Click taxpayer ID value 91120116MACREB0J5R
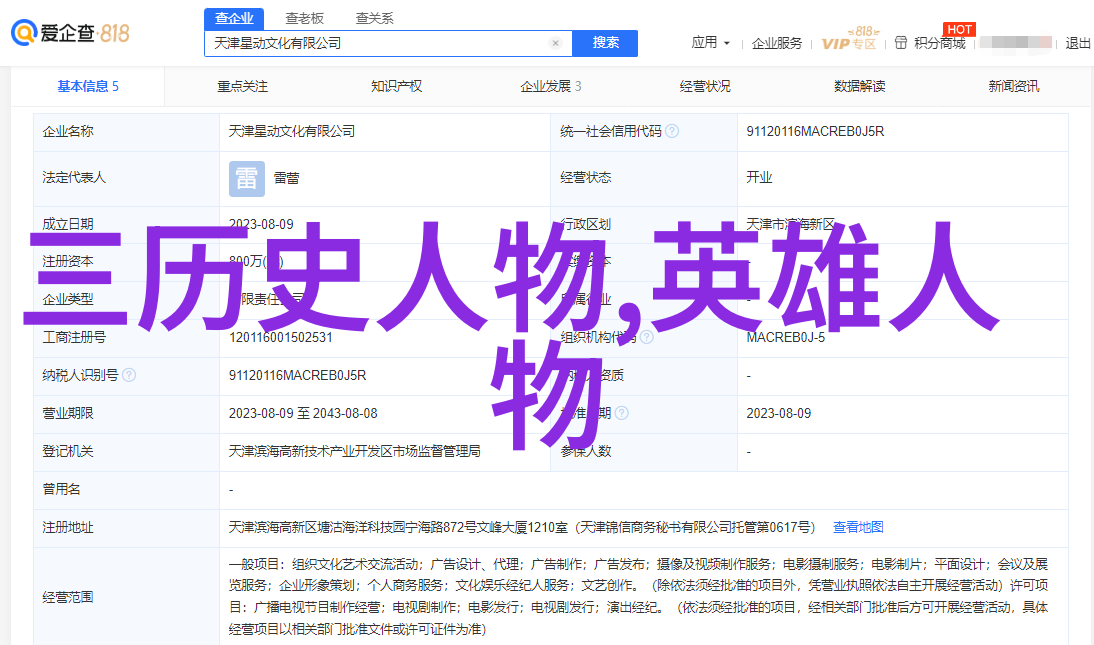Screen dimensions: 1094x645 click(297, 376)
